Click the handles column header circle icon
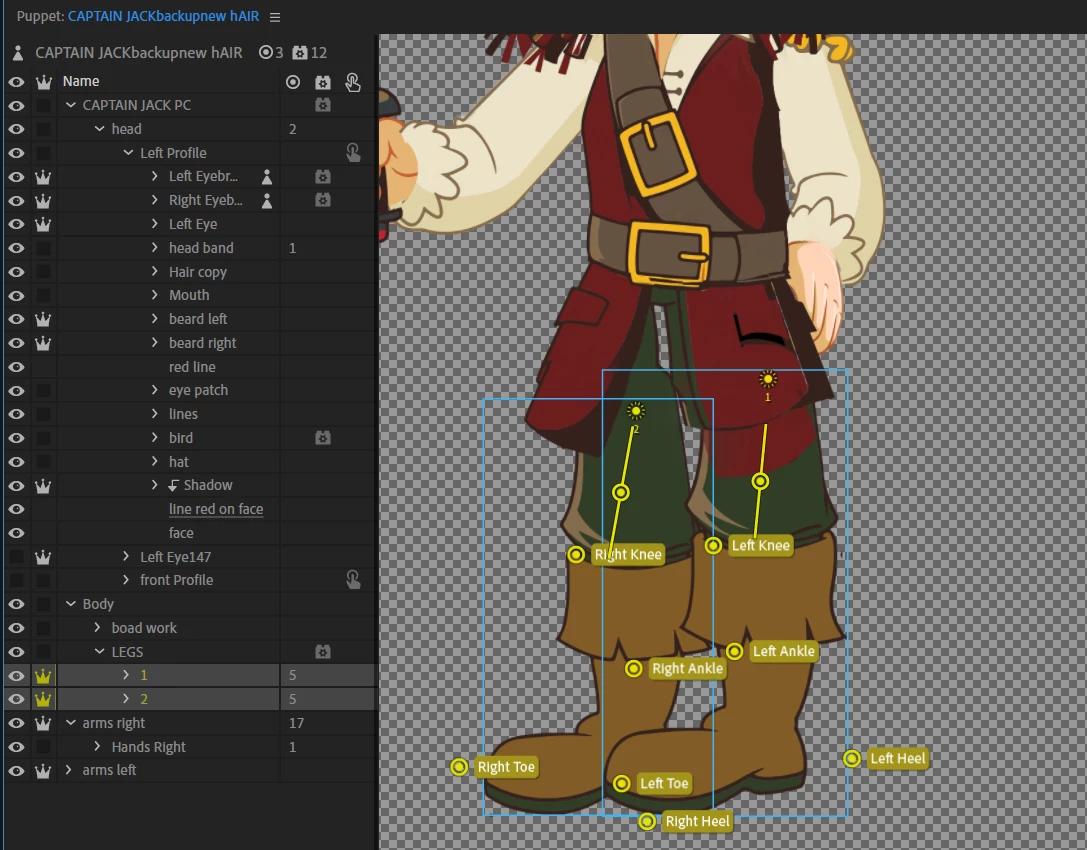Screen dimensions: 1087x850 click(x=293, y=83)
